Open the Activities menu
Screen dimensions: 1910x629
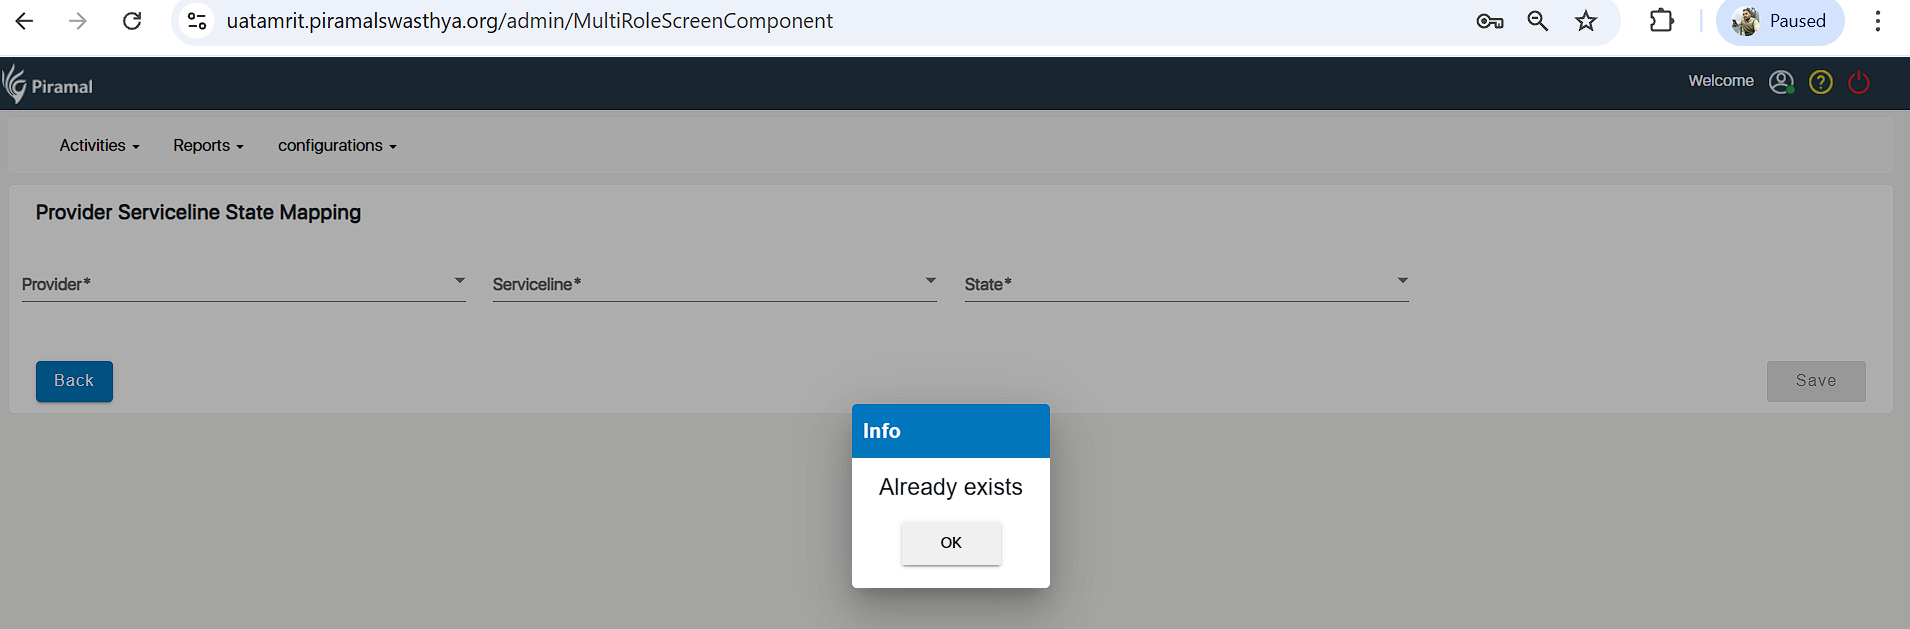(99, 146)
